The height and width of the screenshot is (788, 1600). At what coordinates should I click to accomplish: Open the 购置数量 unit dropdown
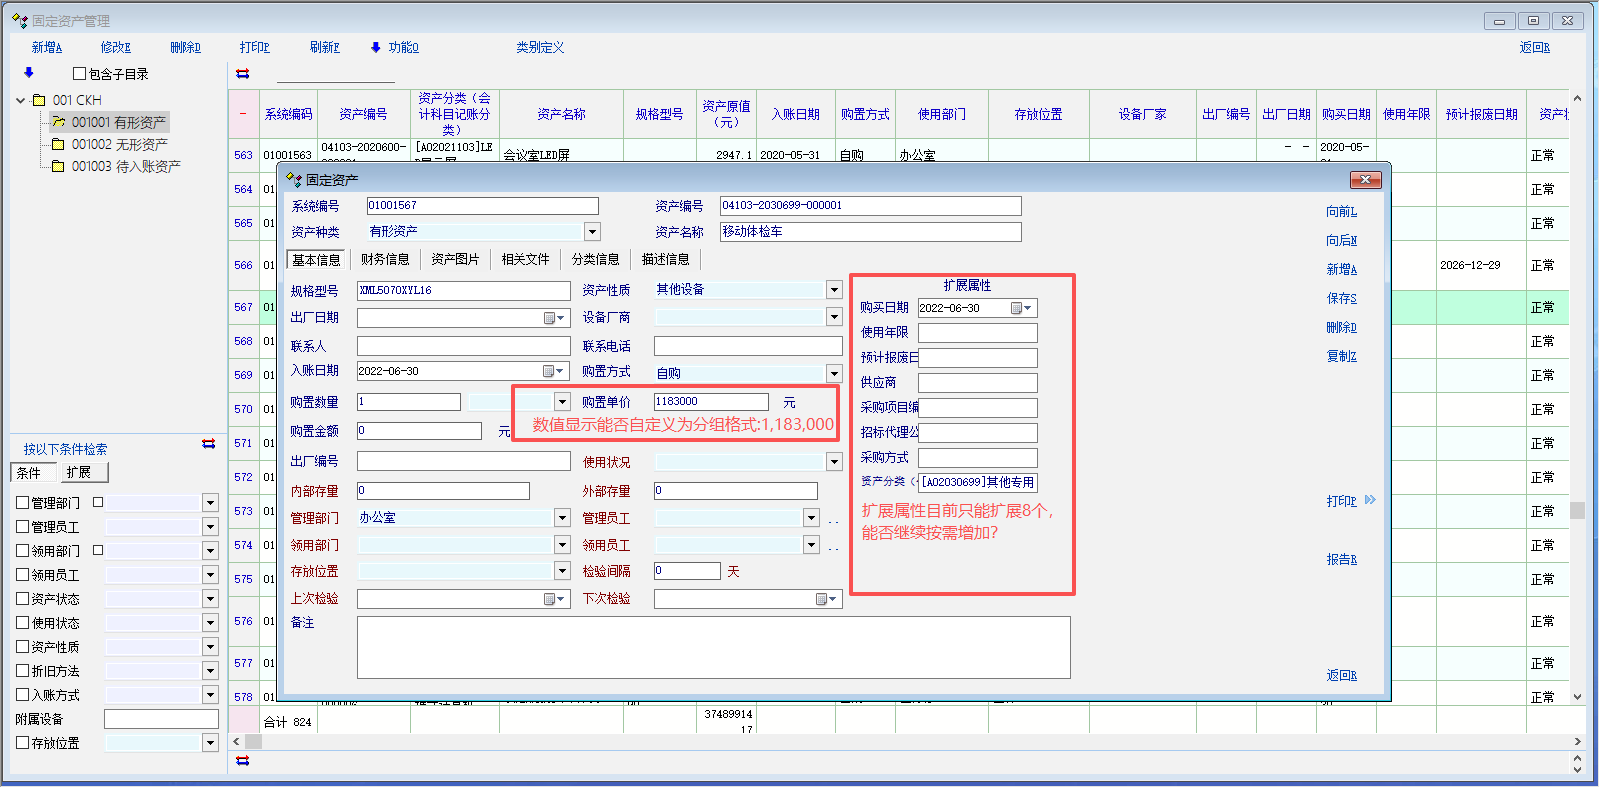tap(562, 402)
